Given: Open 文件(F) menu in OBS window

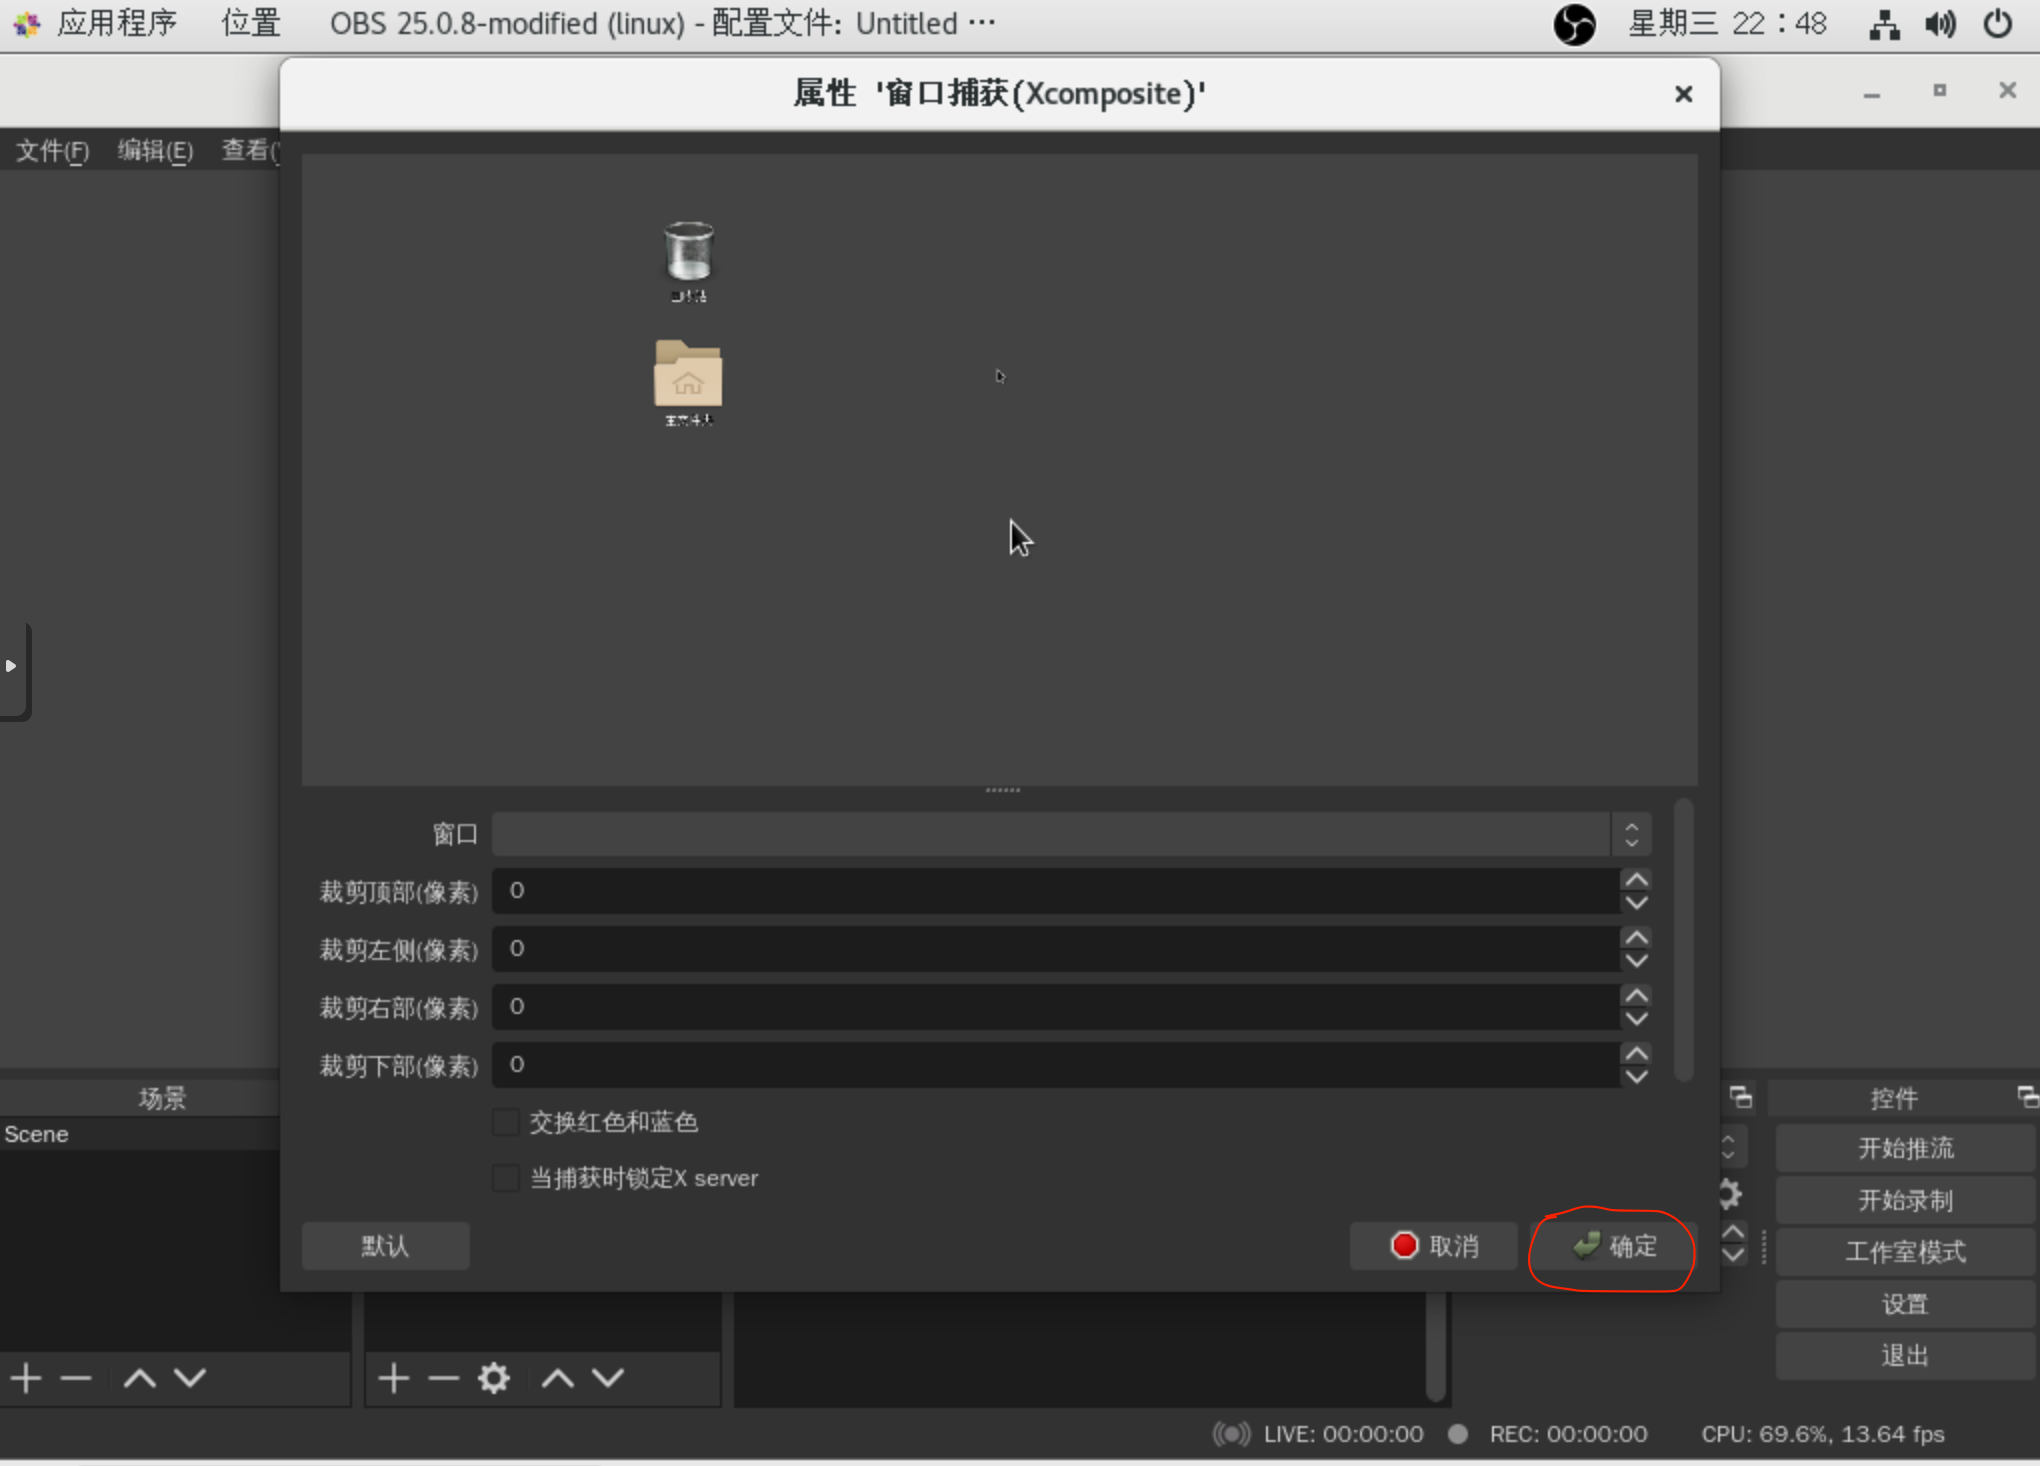Looking at the screenshot, I should pos(53,151).
